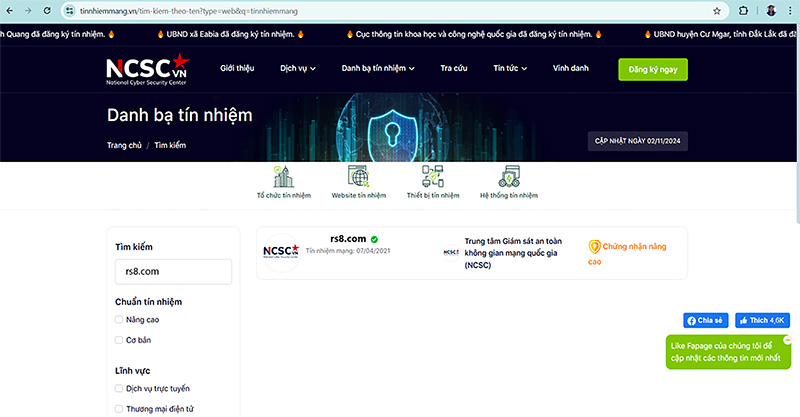
Task: Click the Đăng ký ngay button
Action: [x=653, y=69]
